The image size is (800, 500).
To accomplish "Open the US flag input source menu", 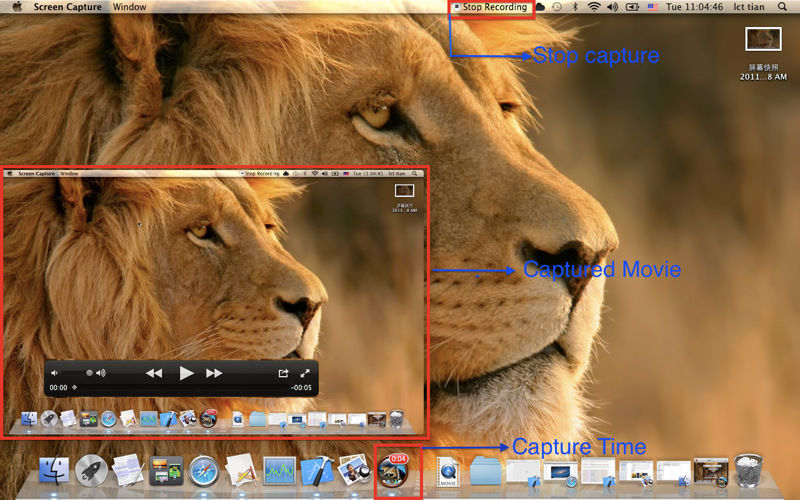I will pyautogui.click(x=653, y=7).
